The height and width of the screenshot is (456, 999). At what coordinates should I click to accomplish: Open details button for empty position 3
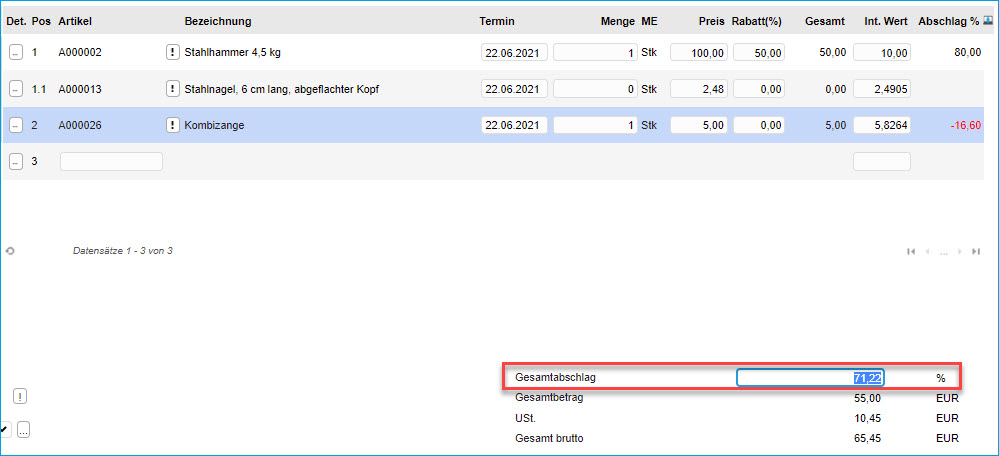click(x=15, y=162)
